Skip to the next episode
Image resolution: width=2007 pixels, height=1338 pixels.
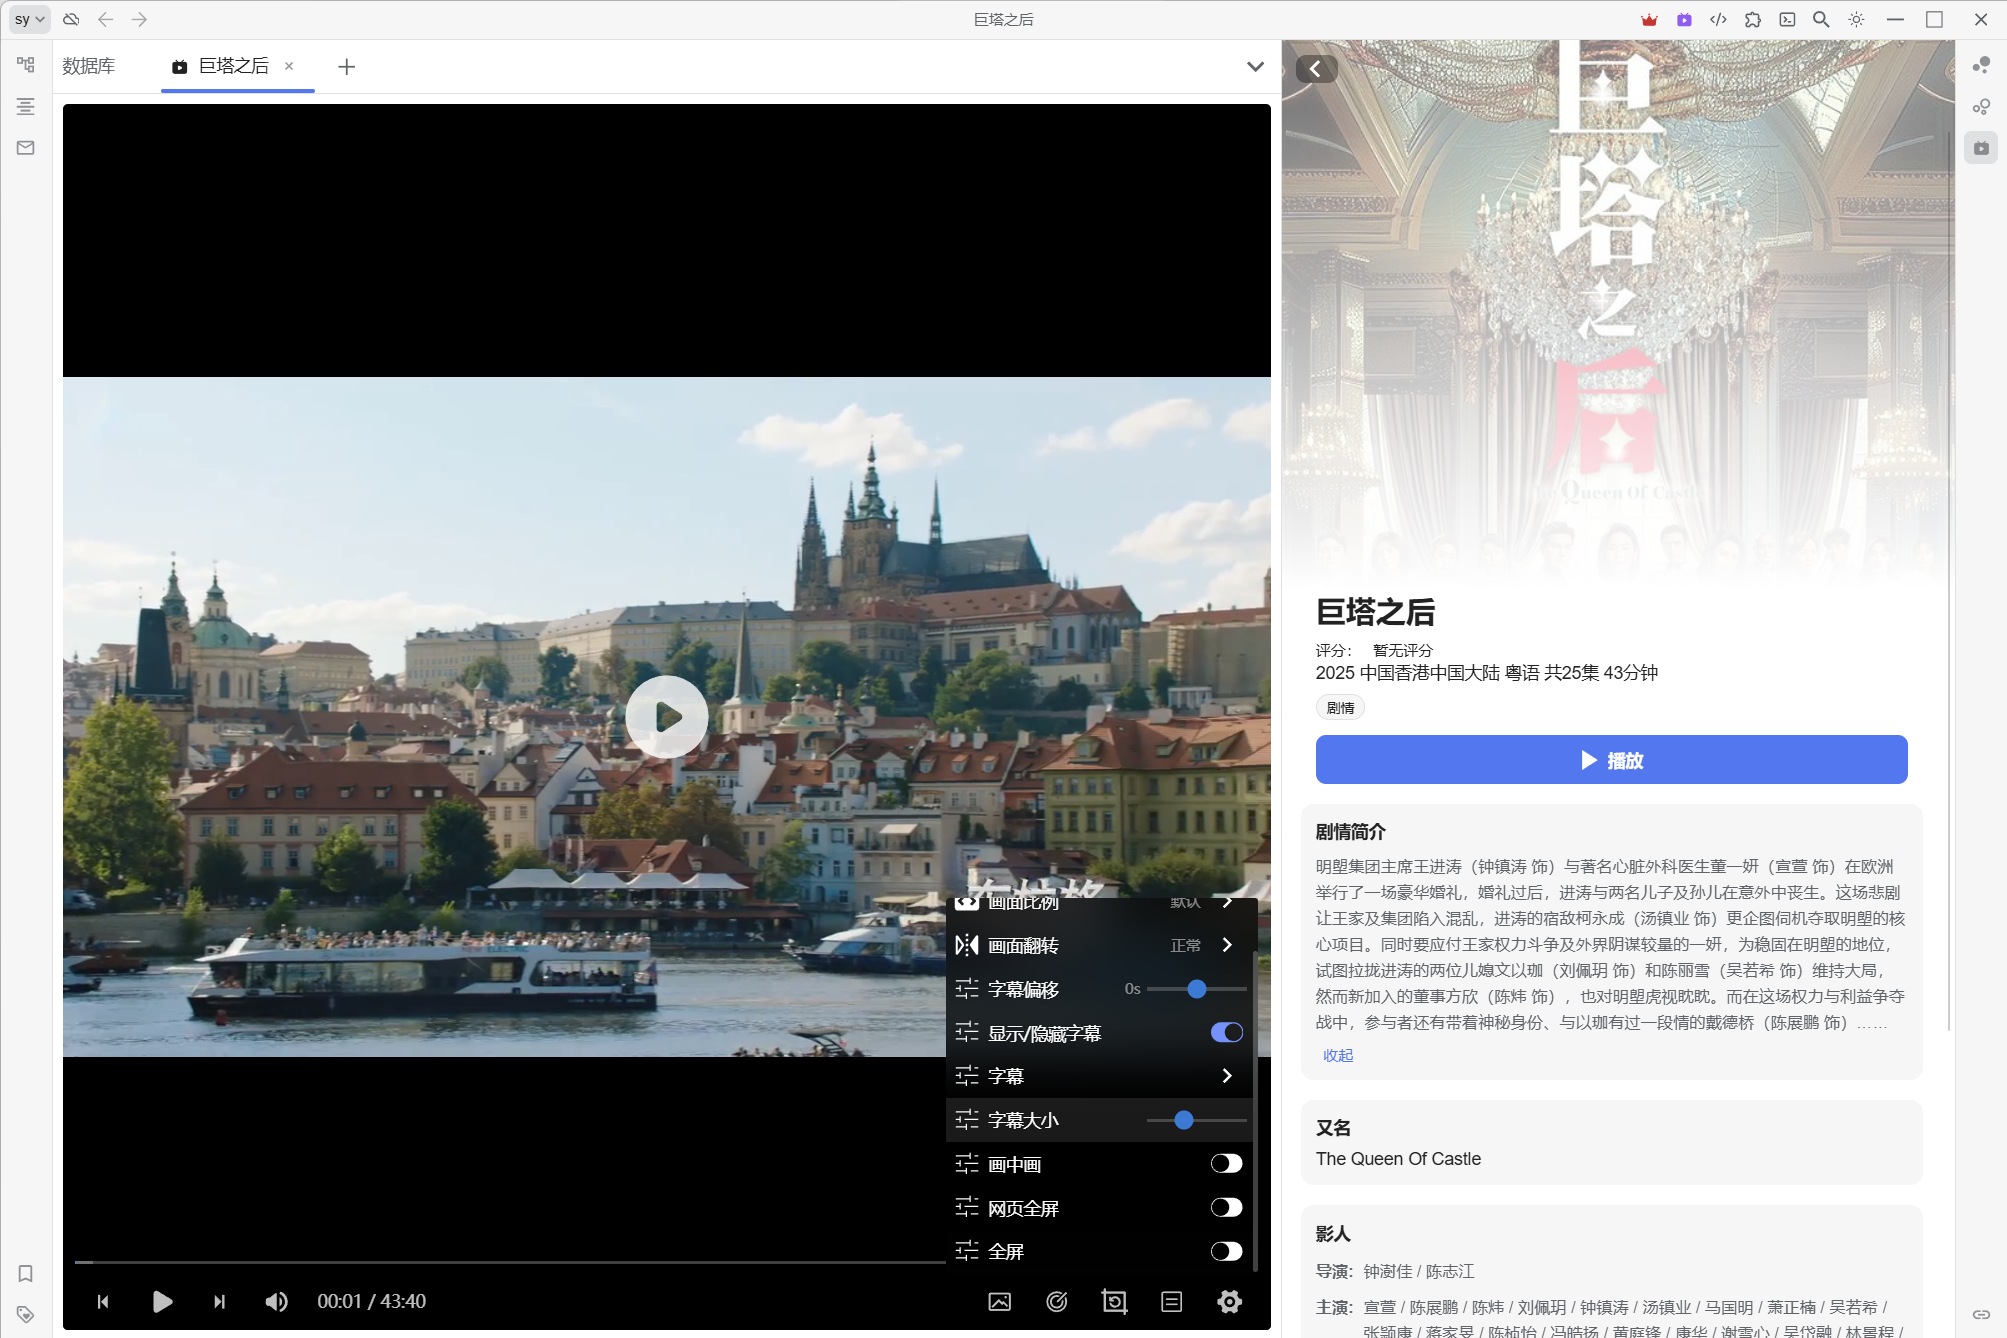point(219,1301)
